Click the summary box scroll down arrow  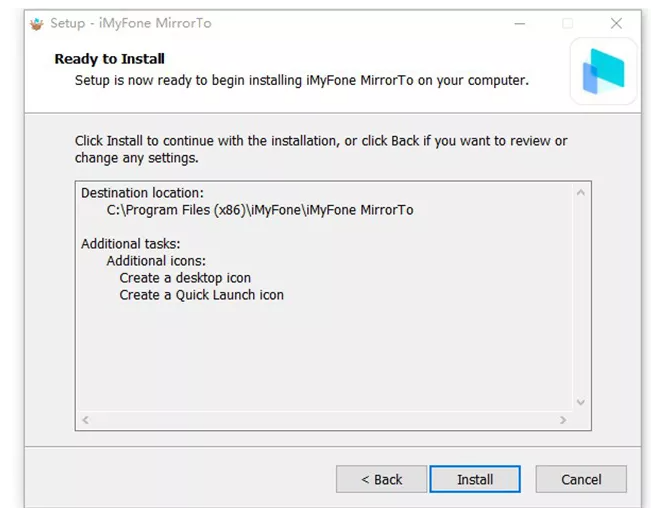pyautogui.click(x=581, y=402)
